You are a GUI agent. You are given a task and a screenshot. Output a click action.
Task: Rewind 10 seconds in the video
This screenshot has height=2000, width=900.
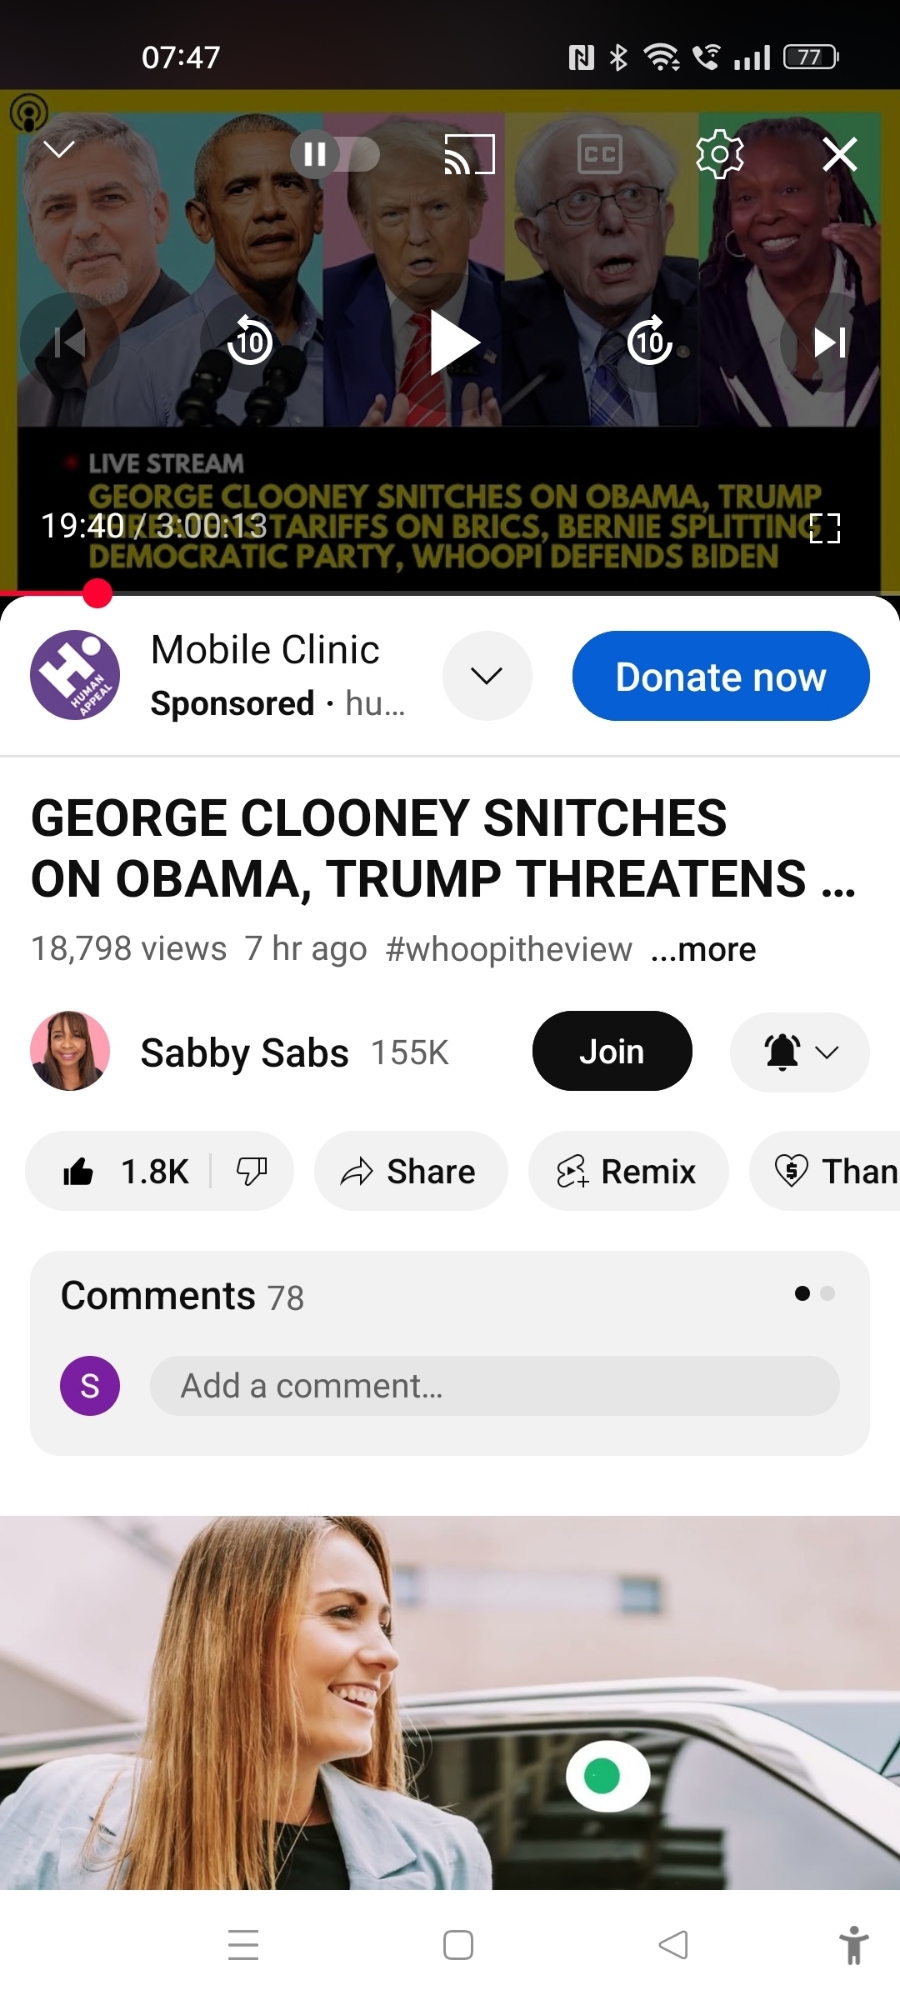pos(250,342)
